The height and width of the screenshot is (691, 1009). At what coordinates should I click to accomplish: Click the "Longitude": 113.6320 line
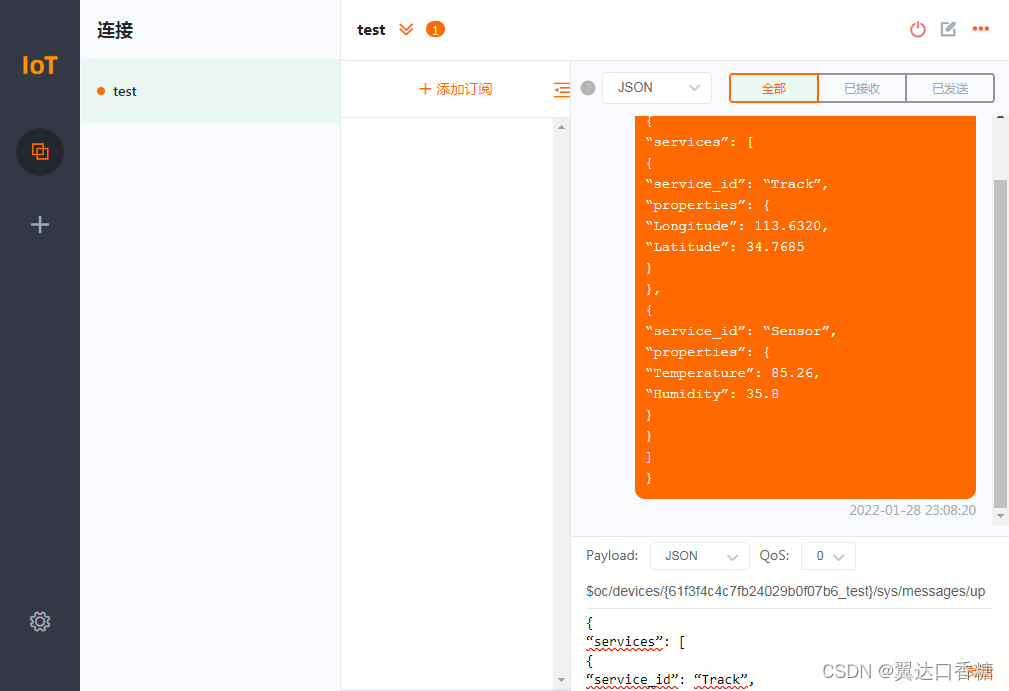(737, 226)
